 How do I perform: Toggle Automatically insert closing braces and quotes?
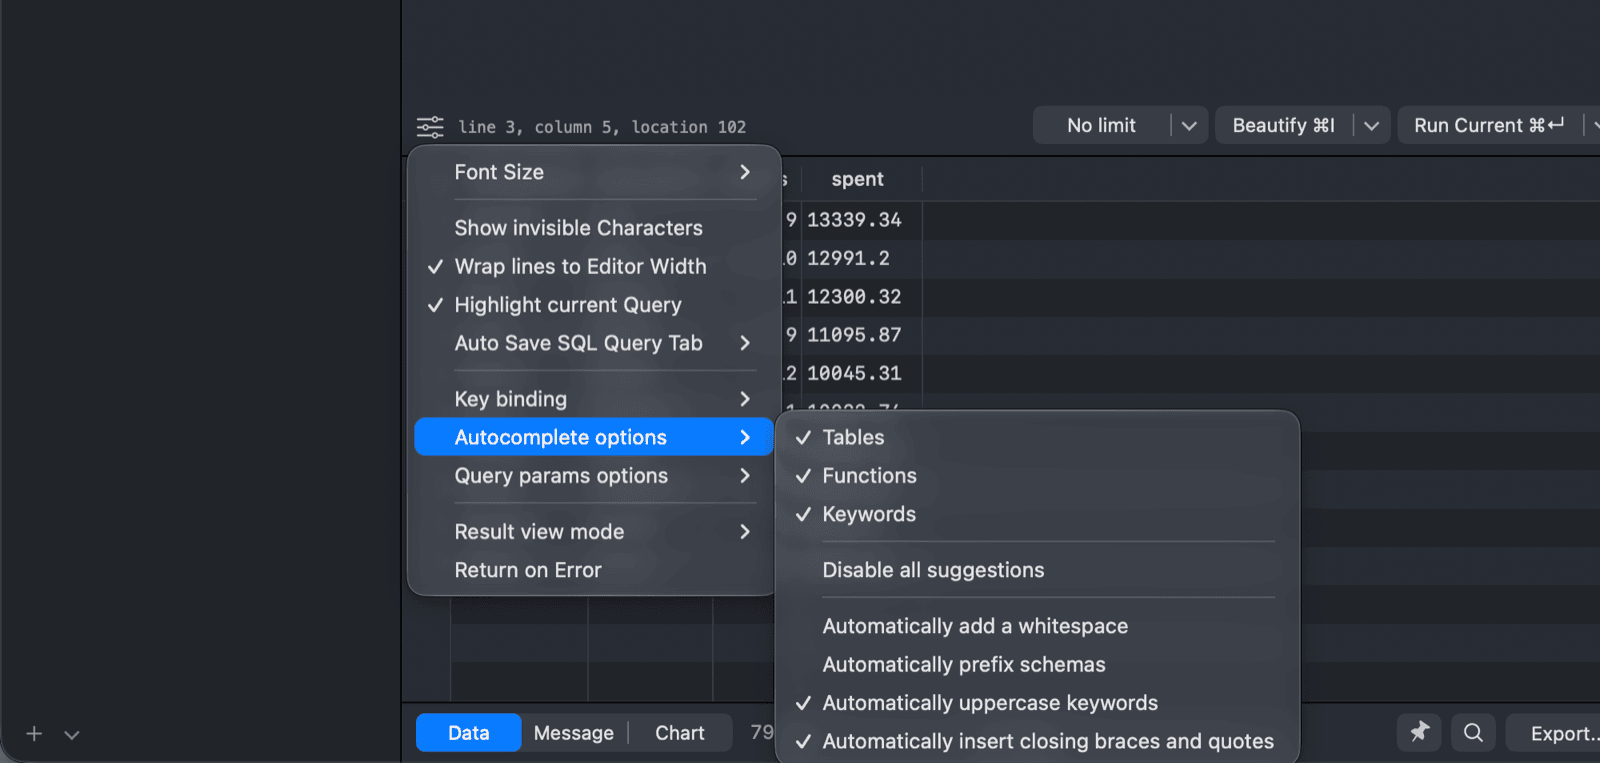click(1038, 741)
